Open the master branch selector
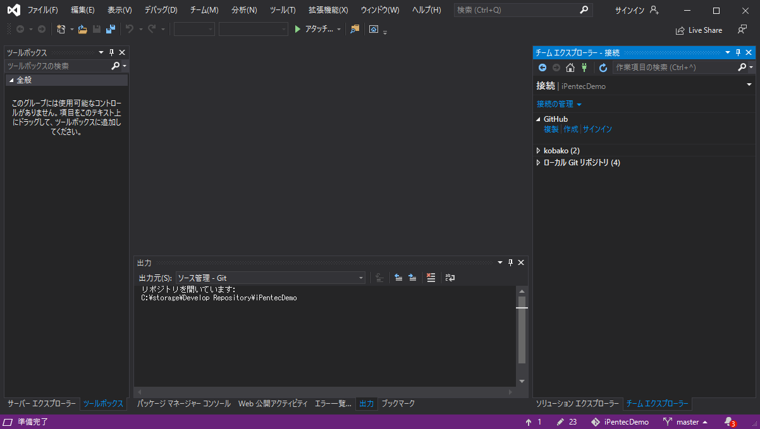Image resolution: width=760 pixels, height=429 pixels. pos(685,422)
